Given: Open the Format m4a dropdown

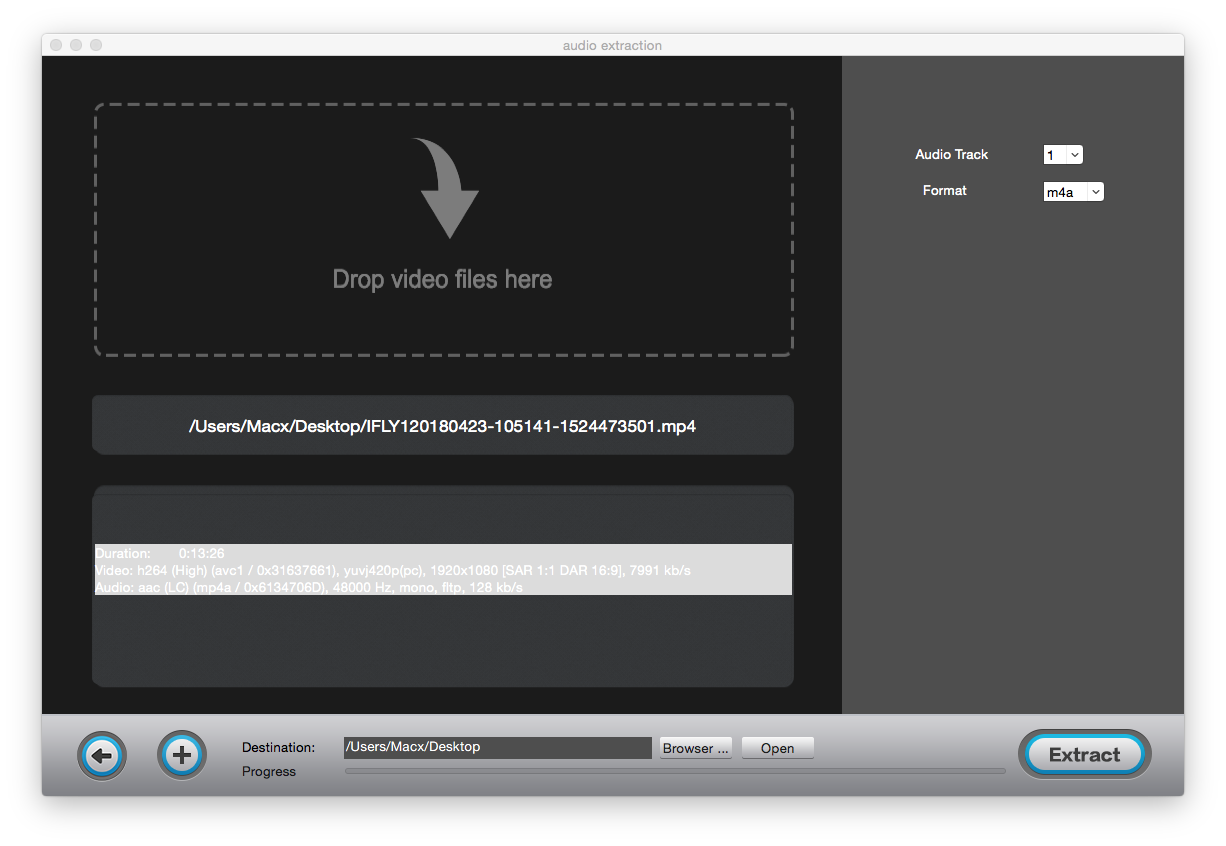Looking at the screenshot, I should pos(1074,192).
